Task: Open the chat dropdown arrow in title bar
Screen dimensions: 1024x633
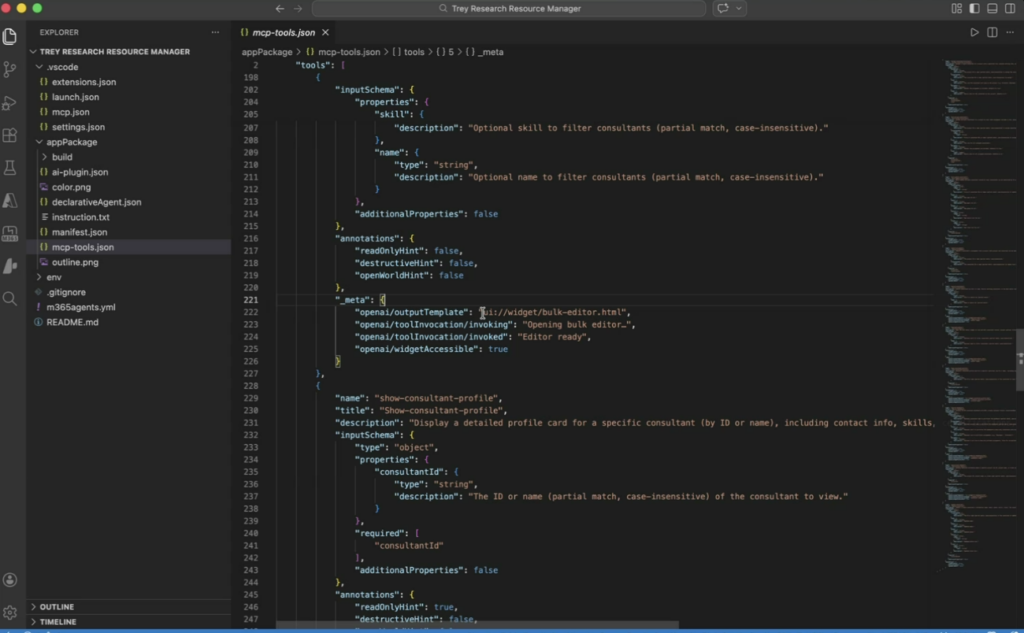Action: click(740, 8)
